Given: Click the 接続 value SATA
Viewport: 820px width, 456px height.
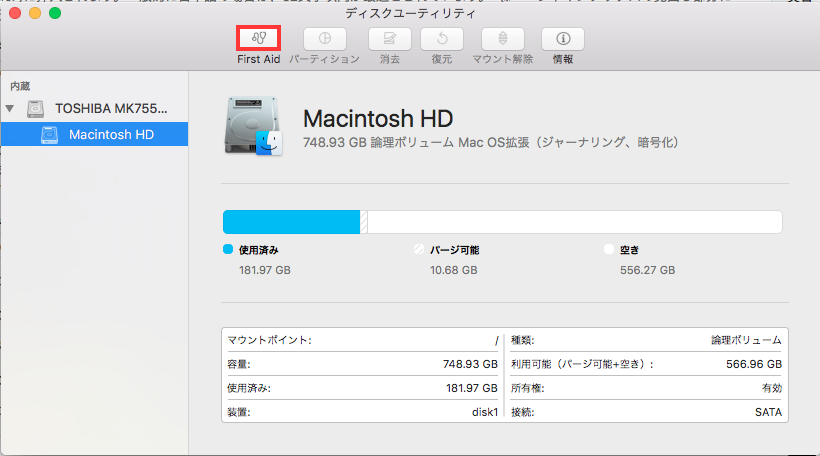Looking at the screenshot, I should click(x=768, y=412).
